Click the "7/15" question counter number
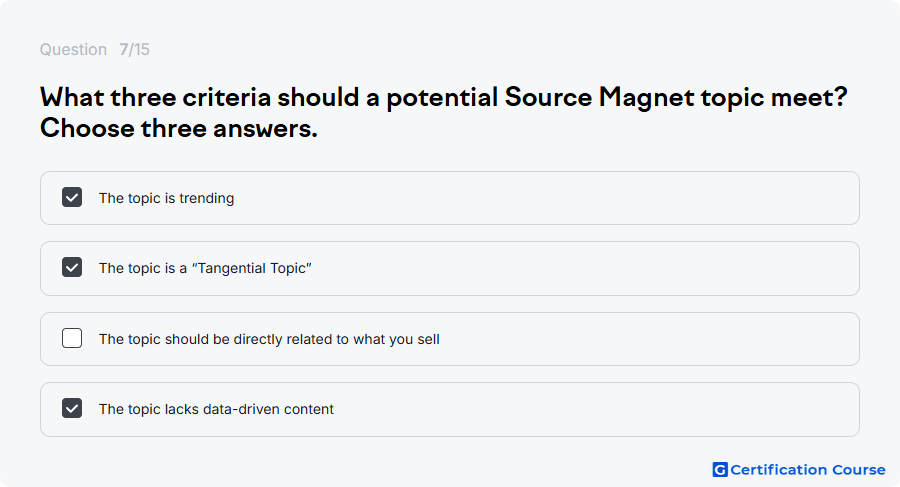This screenshot has height=487, width=900. coord(134,49)
